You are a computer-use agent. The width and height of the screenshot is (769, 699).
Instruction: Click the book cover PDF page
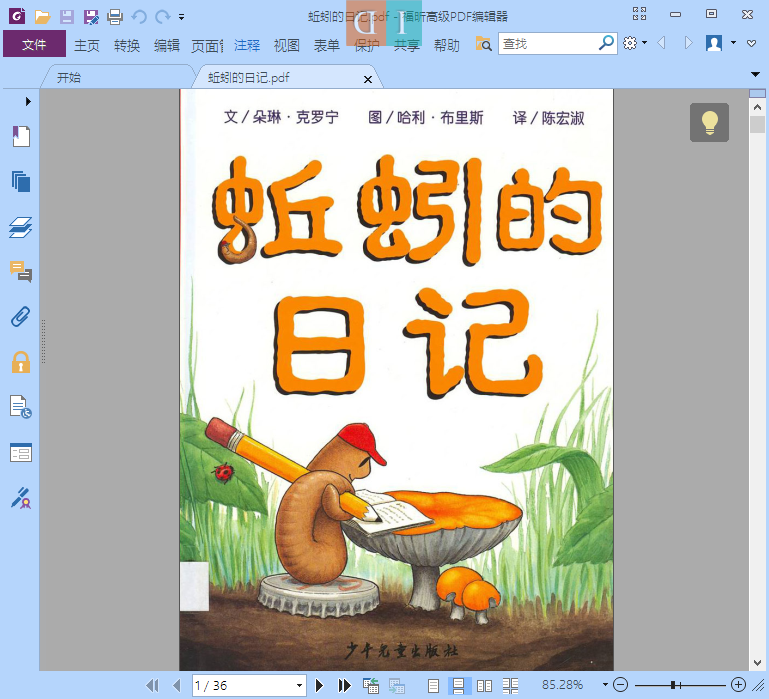click(x=396, y=380)
